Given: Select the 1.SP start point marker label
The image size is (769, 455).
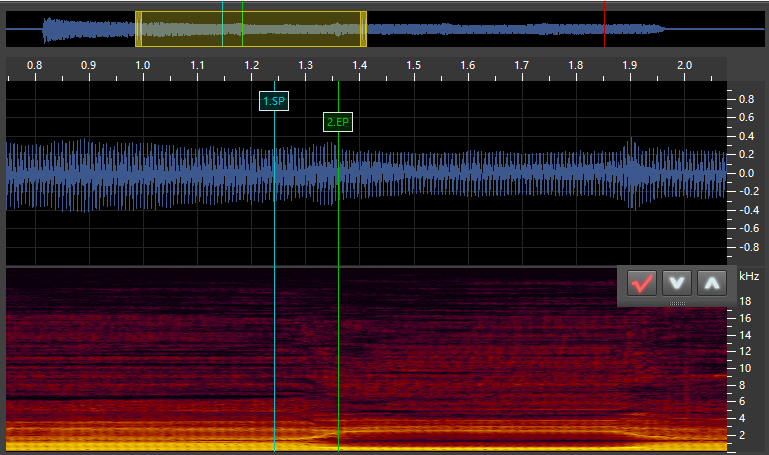Looking at the screenshot, I should click(273, 101).
